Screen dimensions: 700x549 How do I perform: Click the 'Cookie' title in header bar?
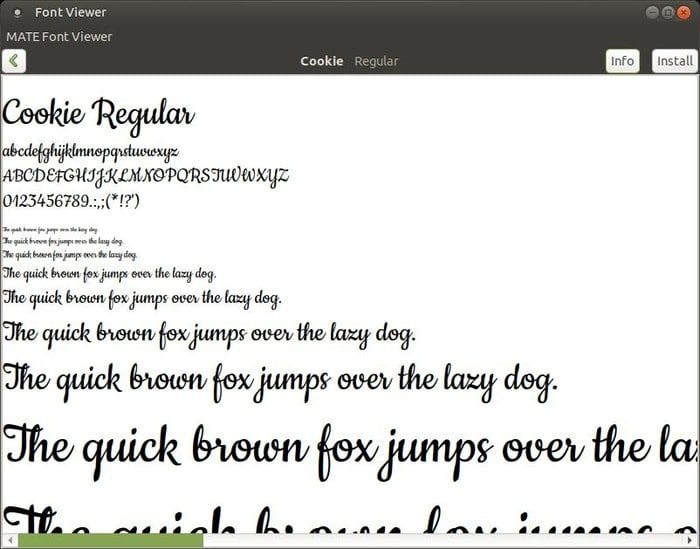pyautogui.click(x=321, y=61)
